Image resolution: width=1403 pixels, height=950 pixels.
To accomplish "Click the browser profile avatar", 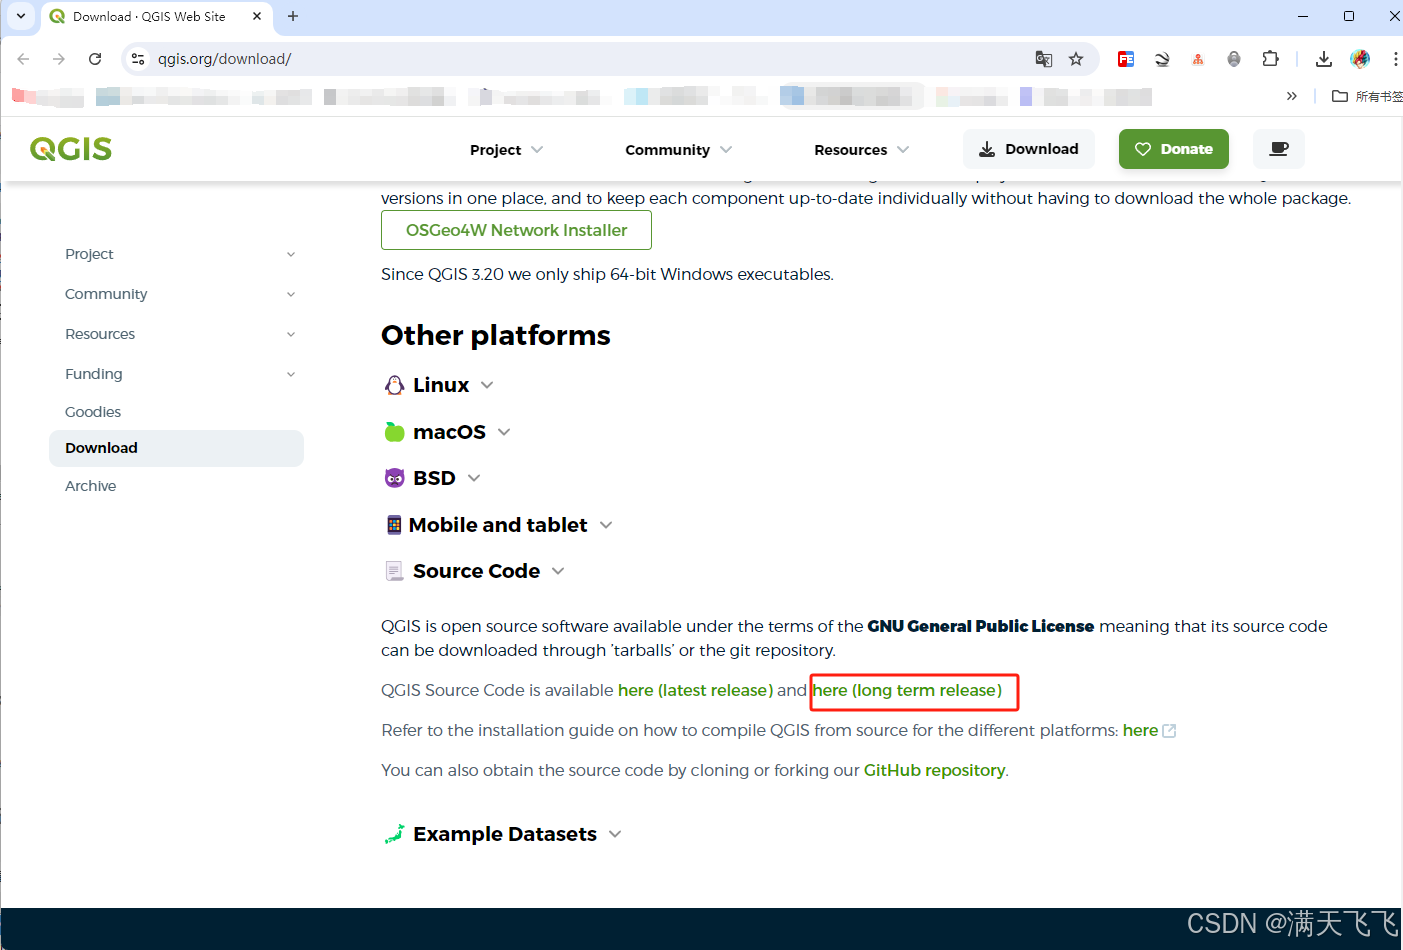I will 1360,59.
